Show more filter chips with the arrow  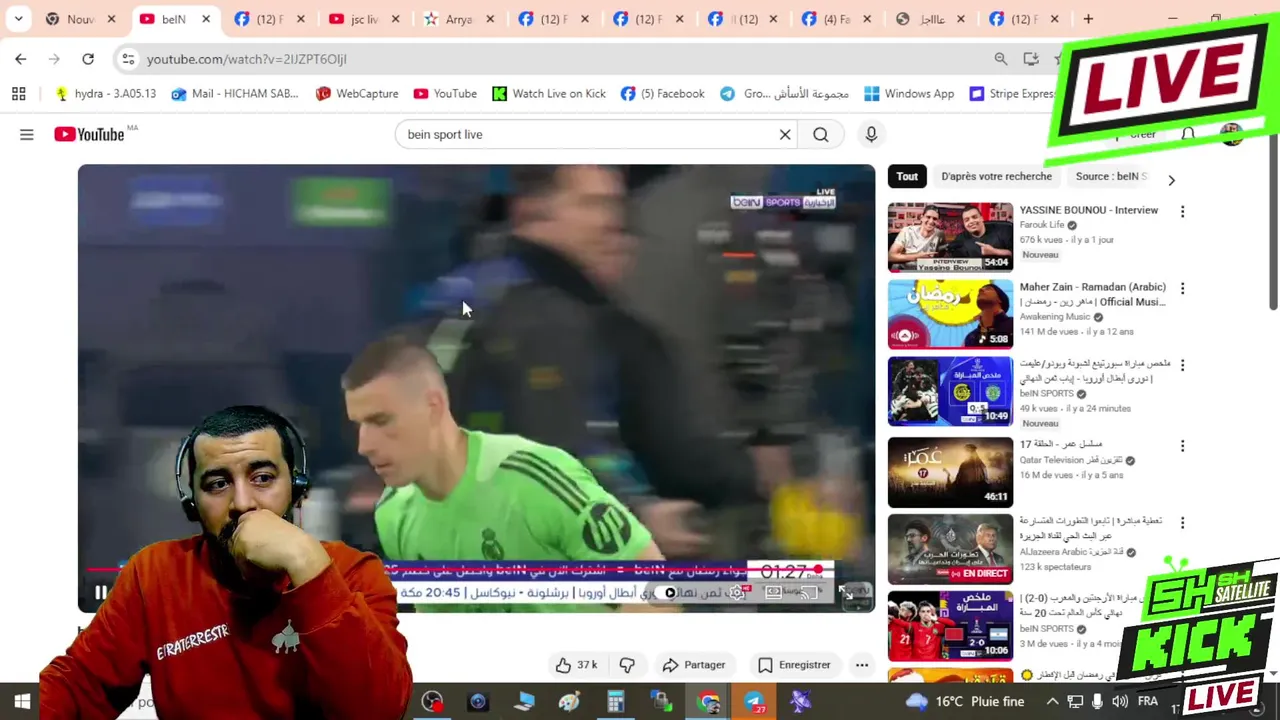1171,180
